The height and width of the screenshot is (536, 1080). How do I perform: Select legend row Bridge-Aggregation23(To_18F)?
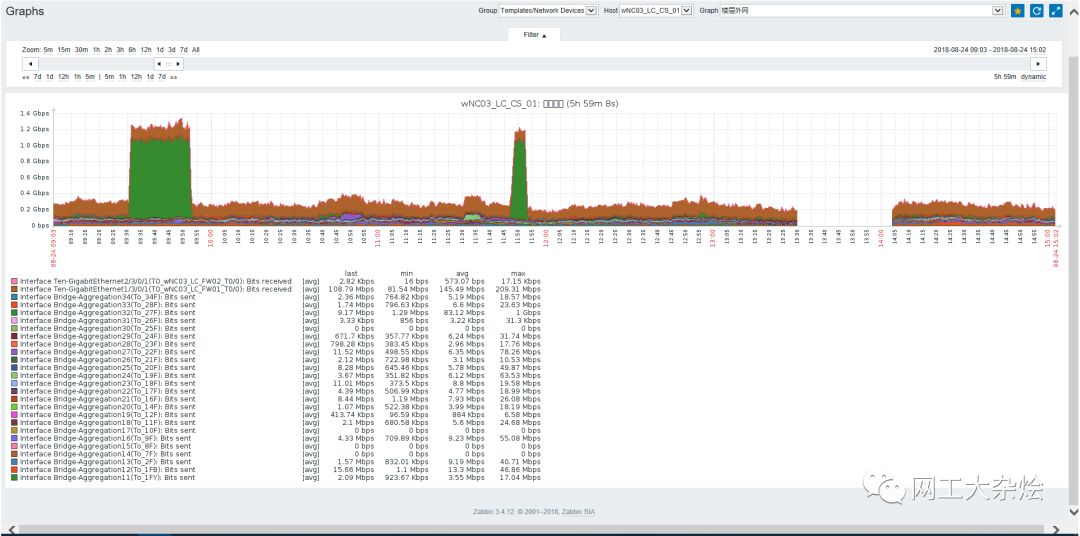[276, 383]
